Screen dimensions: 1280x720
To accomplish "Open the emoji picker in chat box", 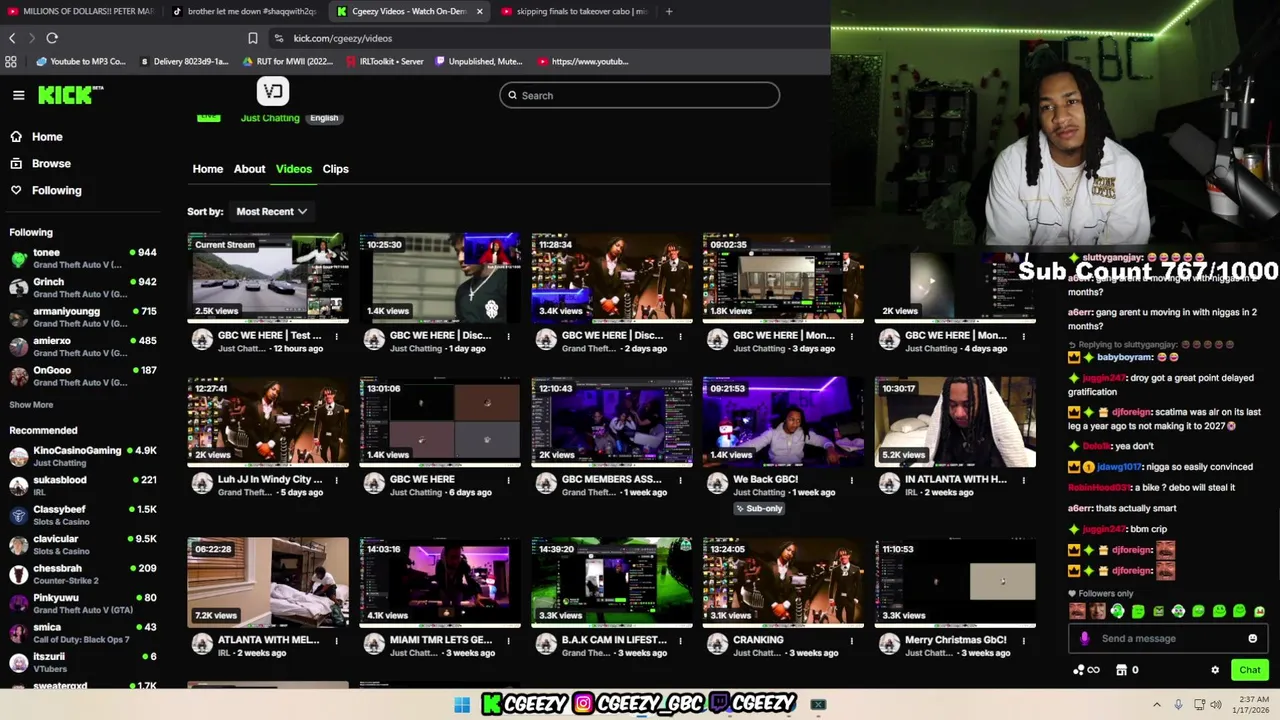I will click(x=1252, y=638).
